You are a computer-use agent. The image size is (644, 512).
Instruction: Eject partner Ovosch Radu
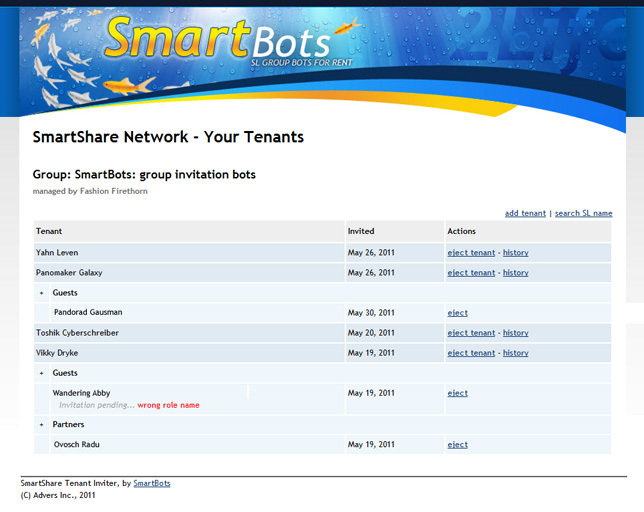coord(458,445)
